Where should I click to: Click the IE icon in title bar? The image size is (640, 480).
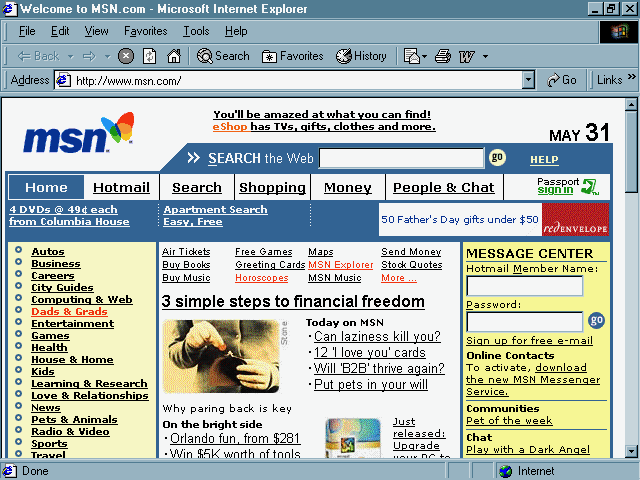9,9
